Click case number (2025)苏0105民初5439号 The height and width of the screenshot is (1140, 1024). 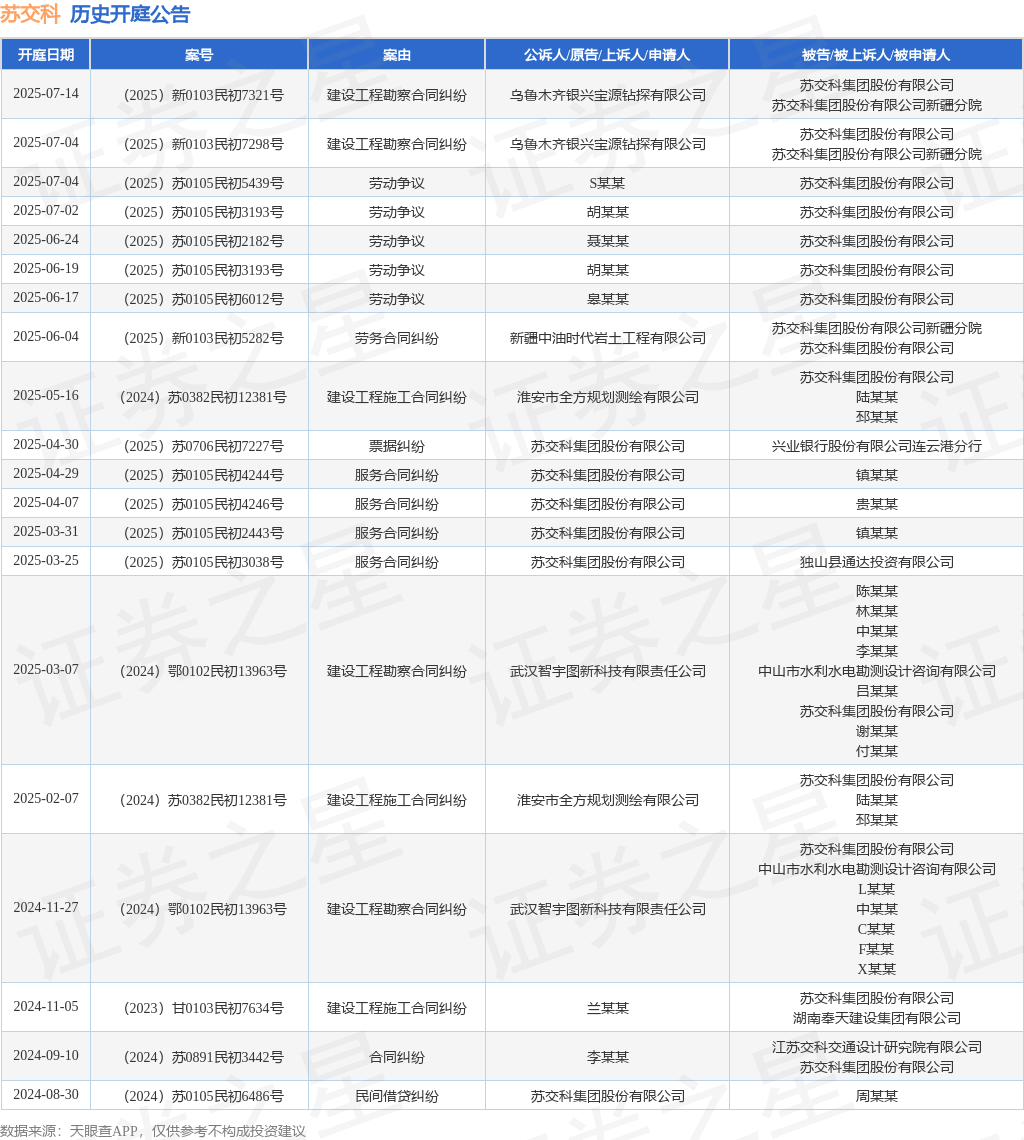click(x=203, y=183)
